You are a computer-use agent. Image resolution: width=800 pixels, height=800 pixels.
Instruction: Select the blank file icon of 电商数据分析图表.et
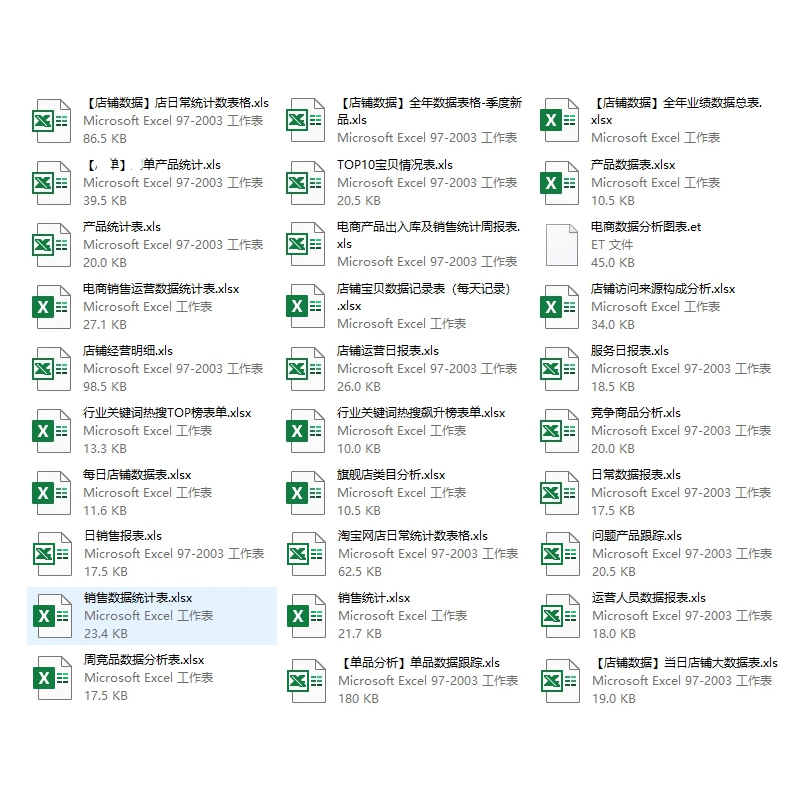pos(562,245)
